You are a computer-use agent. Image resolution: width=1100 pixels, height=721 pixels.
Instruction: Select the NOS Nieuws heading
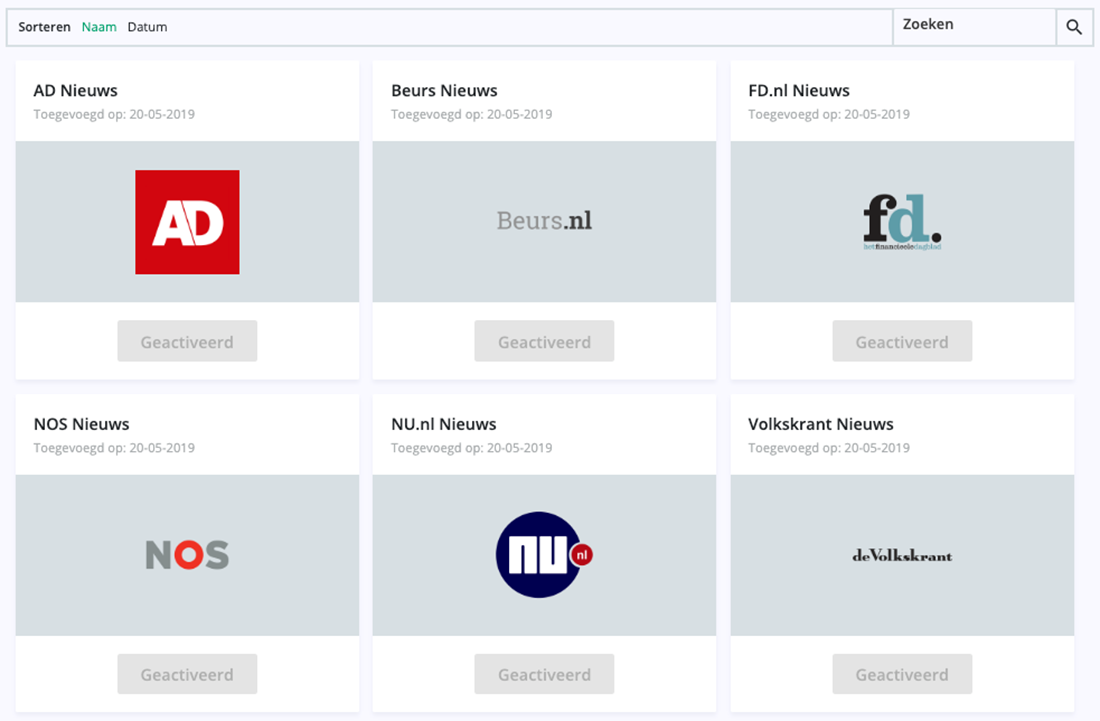click(x=81, y=424)
